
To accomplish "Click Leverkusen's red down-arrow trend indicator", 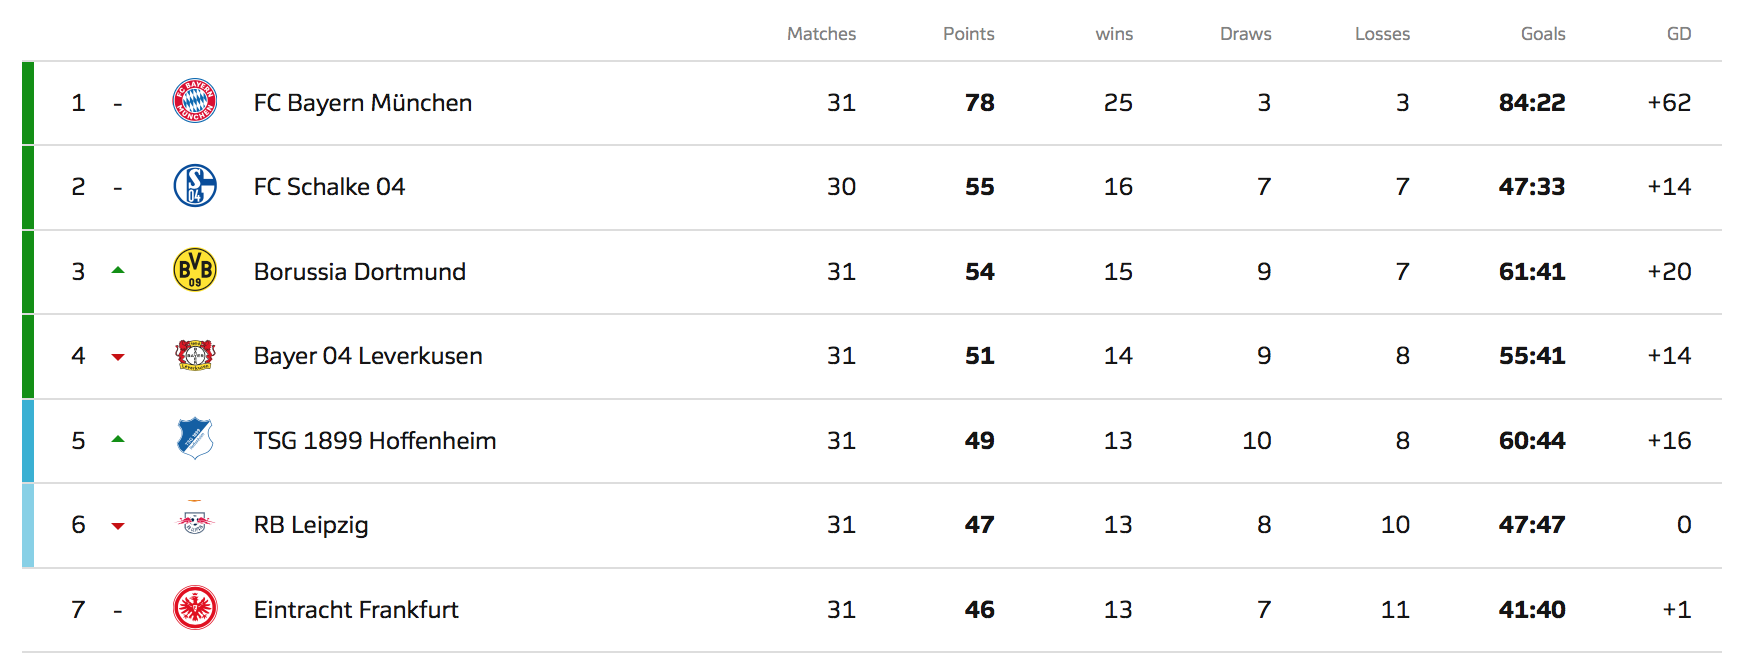I will coord(118,357).
